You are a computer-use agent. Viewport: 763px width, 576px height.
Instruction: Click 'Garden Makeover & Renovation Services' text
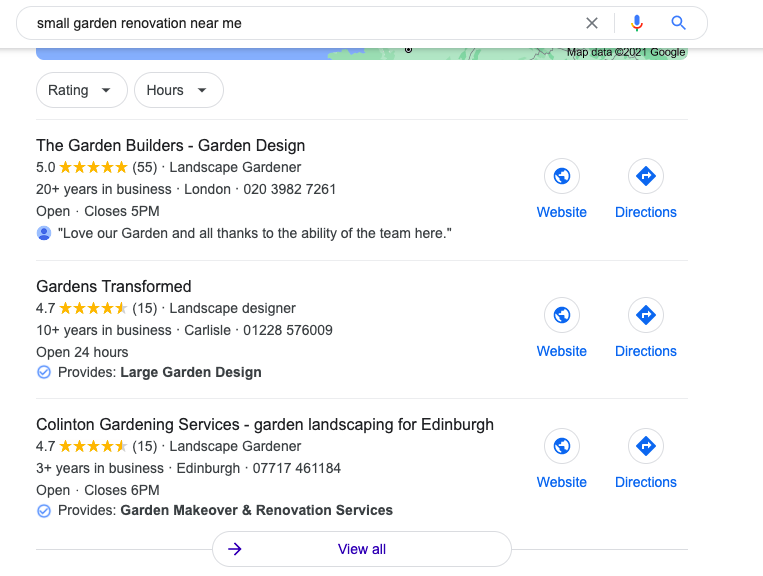click(x=256, y=510)
